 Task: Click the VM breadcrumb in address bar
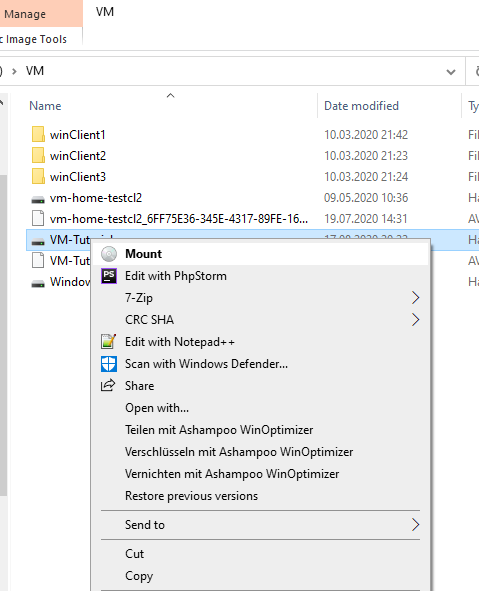pos(35,71)
